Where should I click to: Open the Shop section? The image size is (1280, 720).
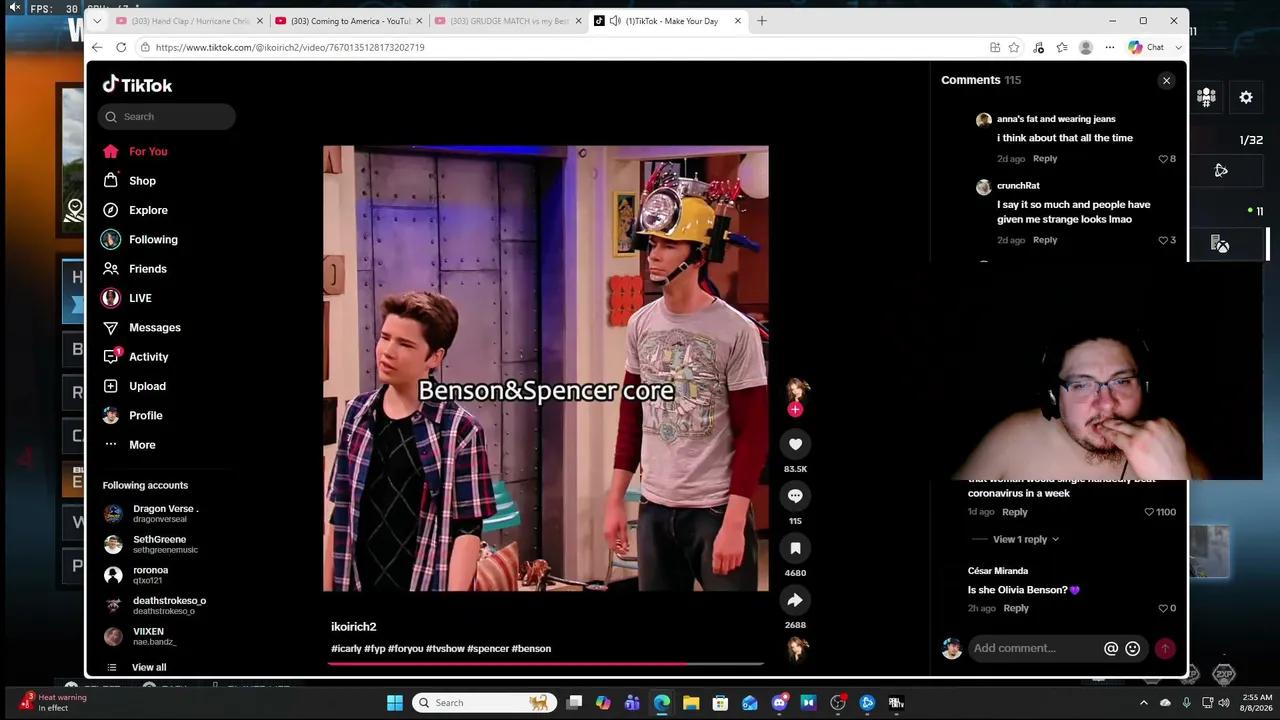tap(142, 181)
